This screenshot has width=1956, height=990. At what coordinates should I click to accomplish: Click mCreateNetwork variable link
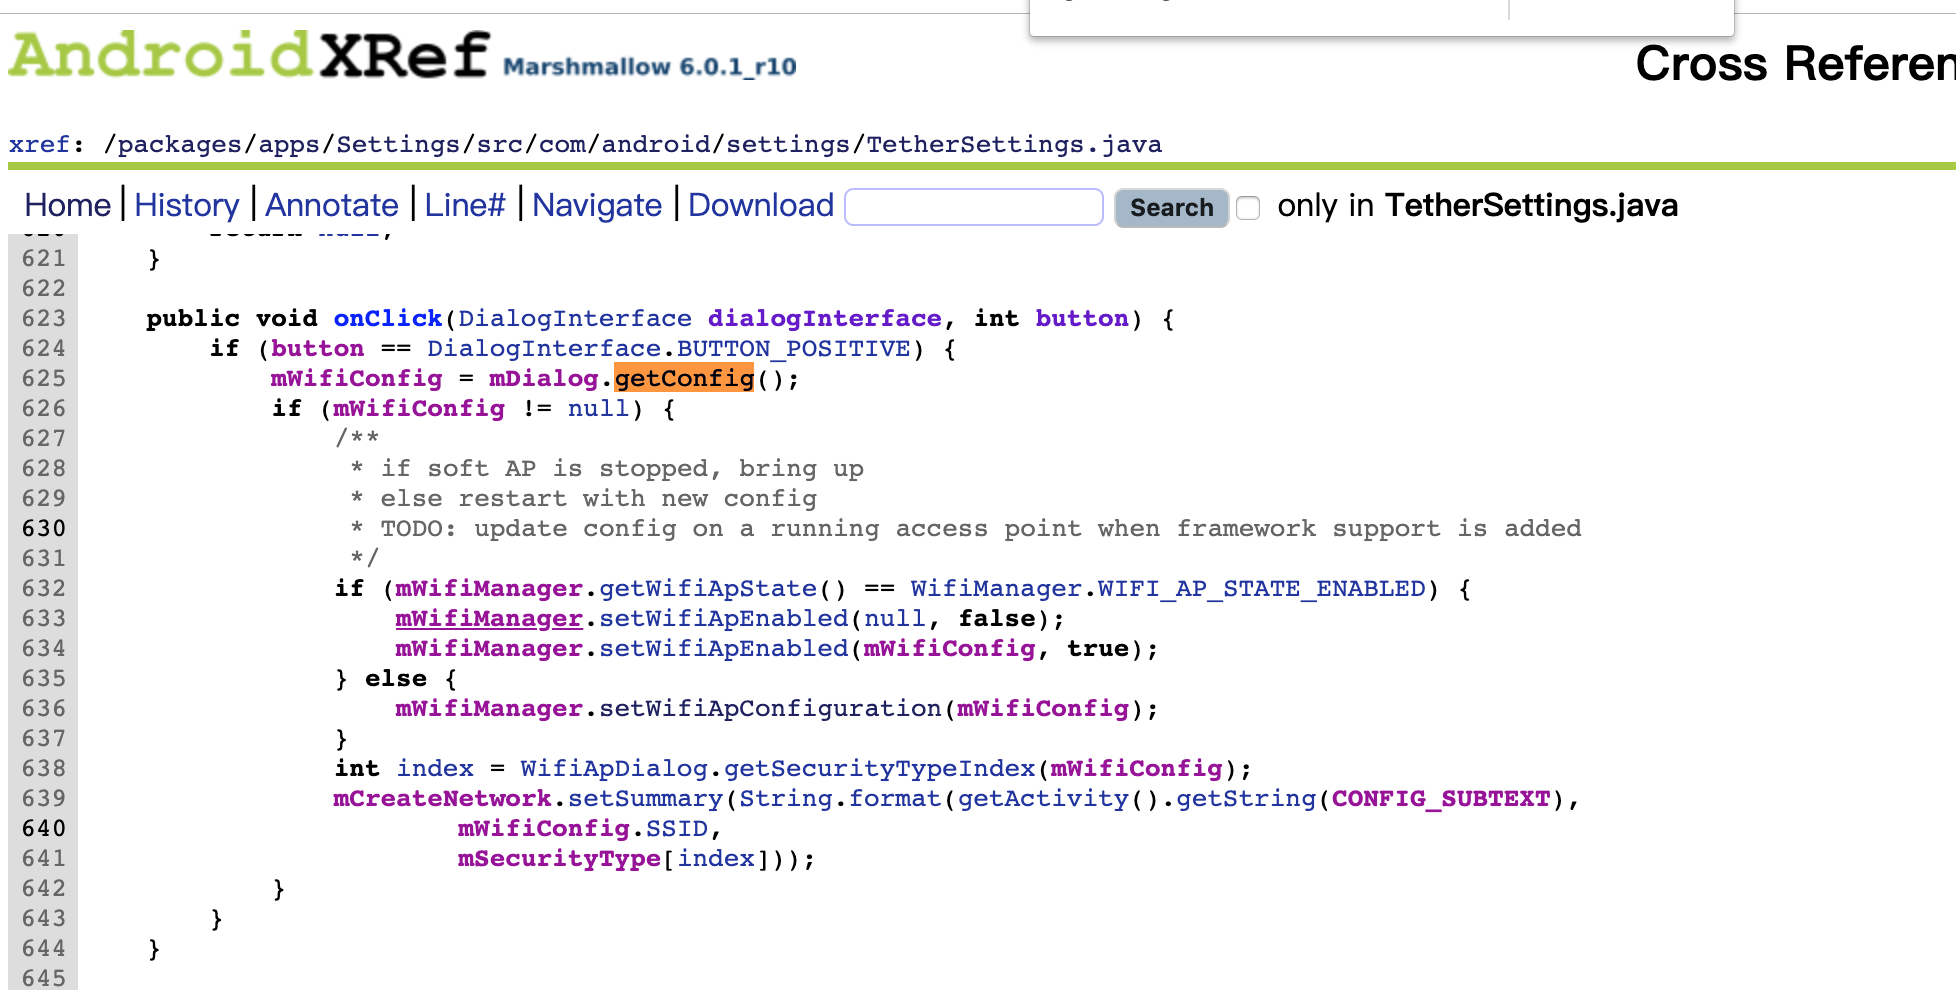(x=442, y=798)
